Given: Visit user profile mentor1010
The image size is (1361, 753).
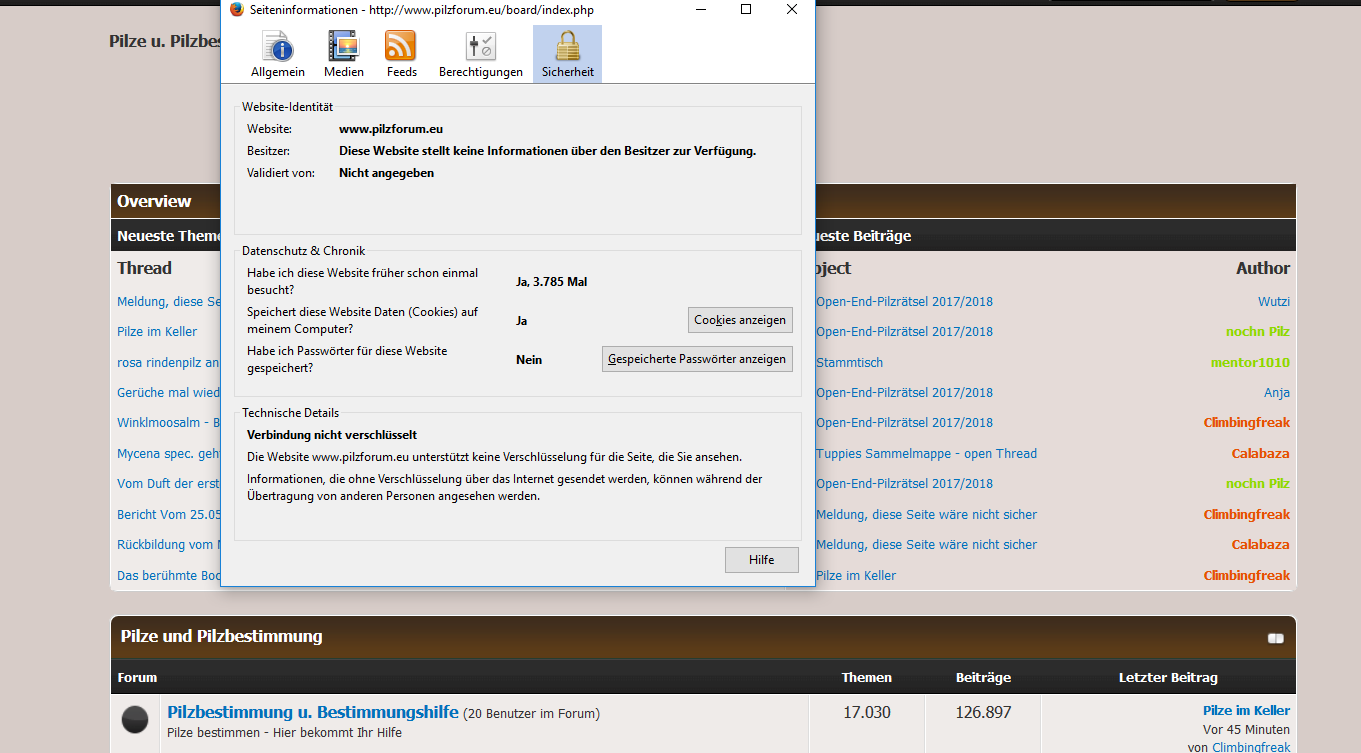Looking at the screenshot, I should tap(1250, 362).
